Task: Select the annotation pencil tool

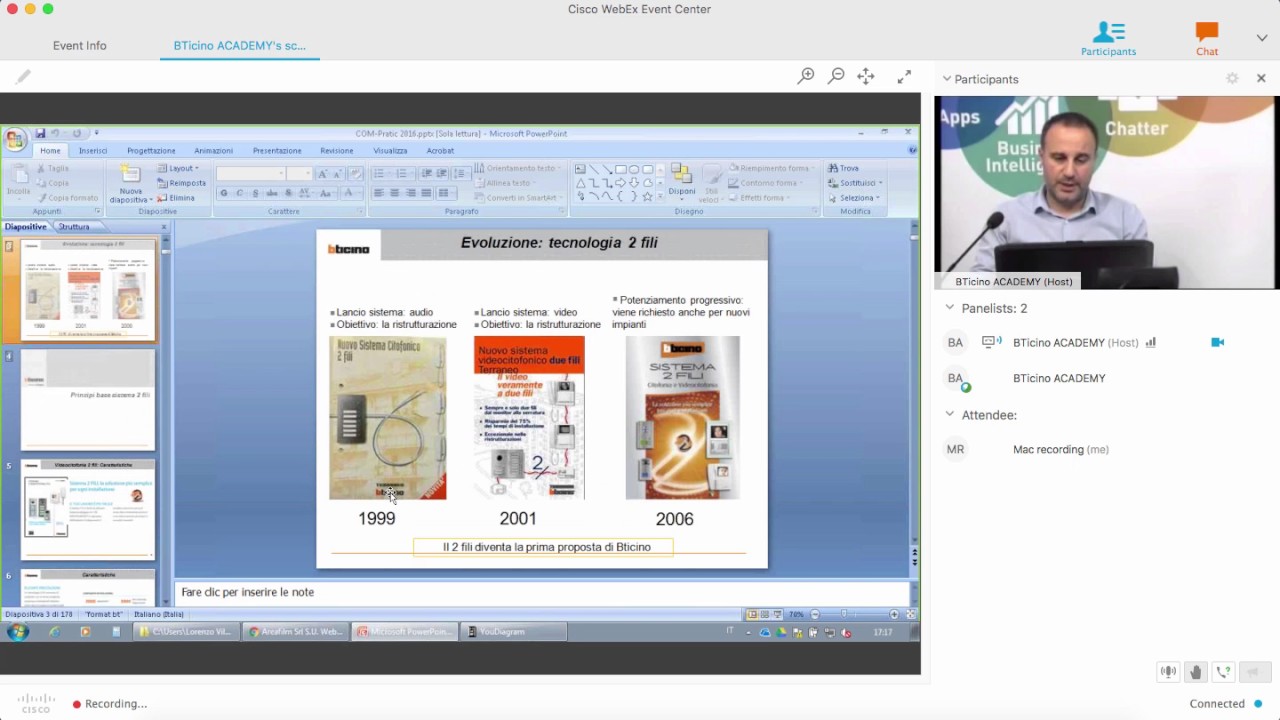Action: point(23,77)
